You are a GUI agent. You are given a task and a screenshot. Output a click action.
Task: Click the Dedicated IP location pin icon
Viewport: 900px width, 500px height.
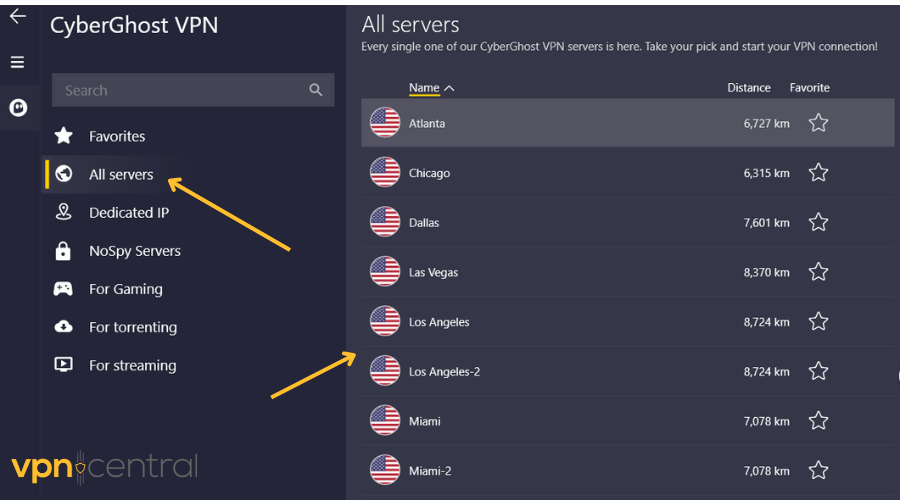(63, 212)
